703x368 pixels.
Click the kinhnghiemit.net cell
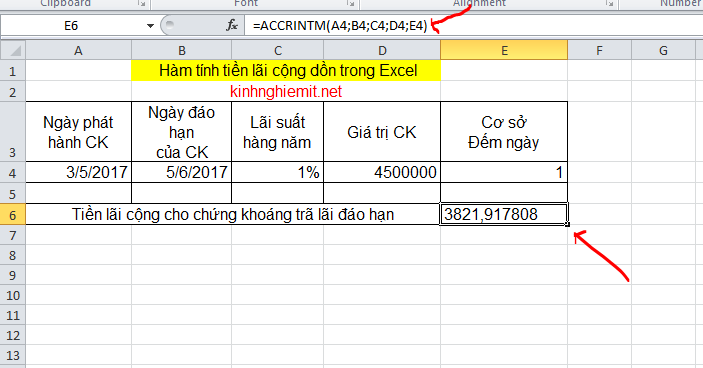286,92
